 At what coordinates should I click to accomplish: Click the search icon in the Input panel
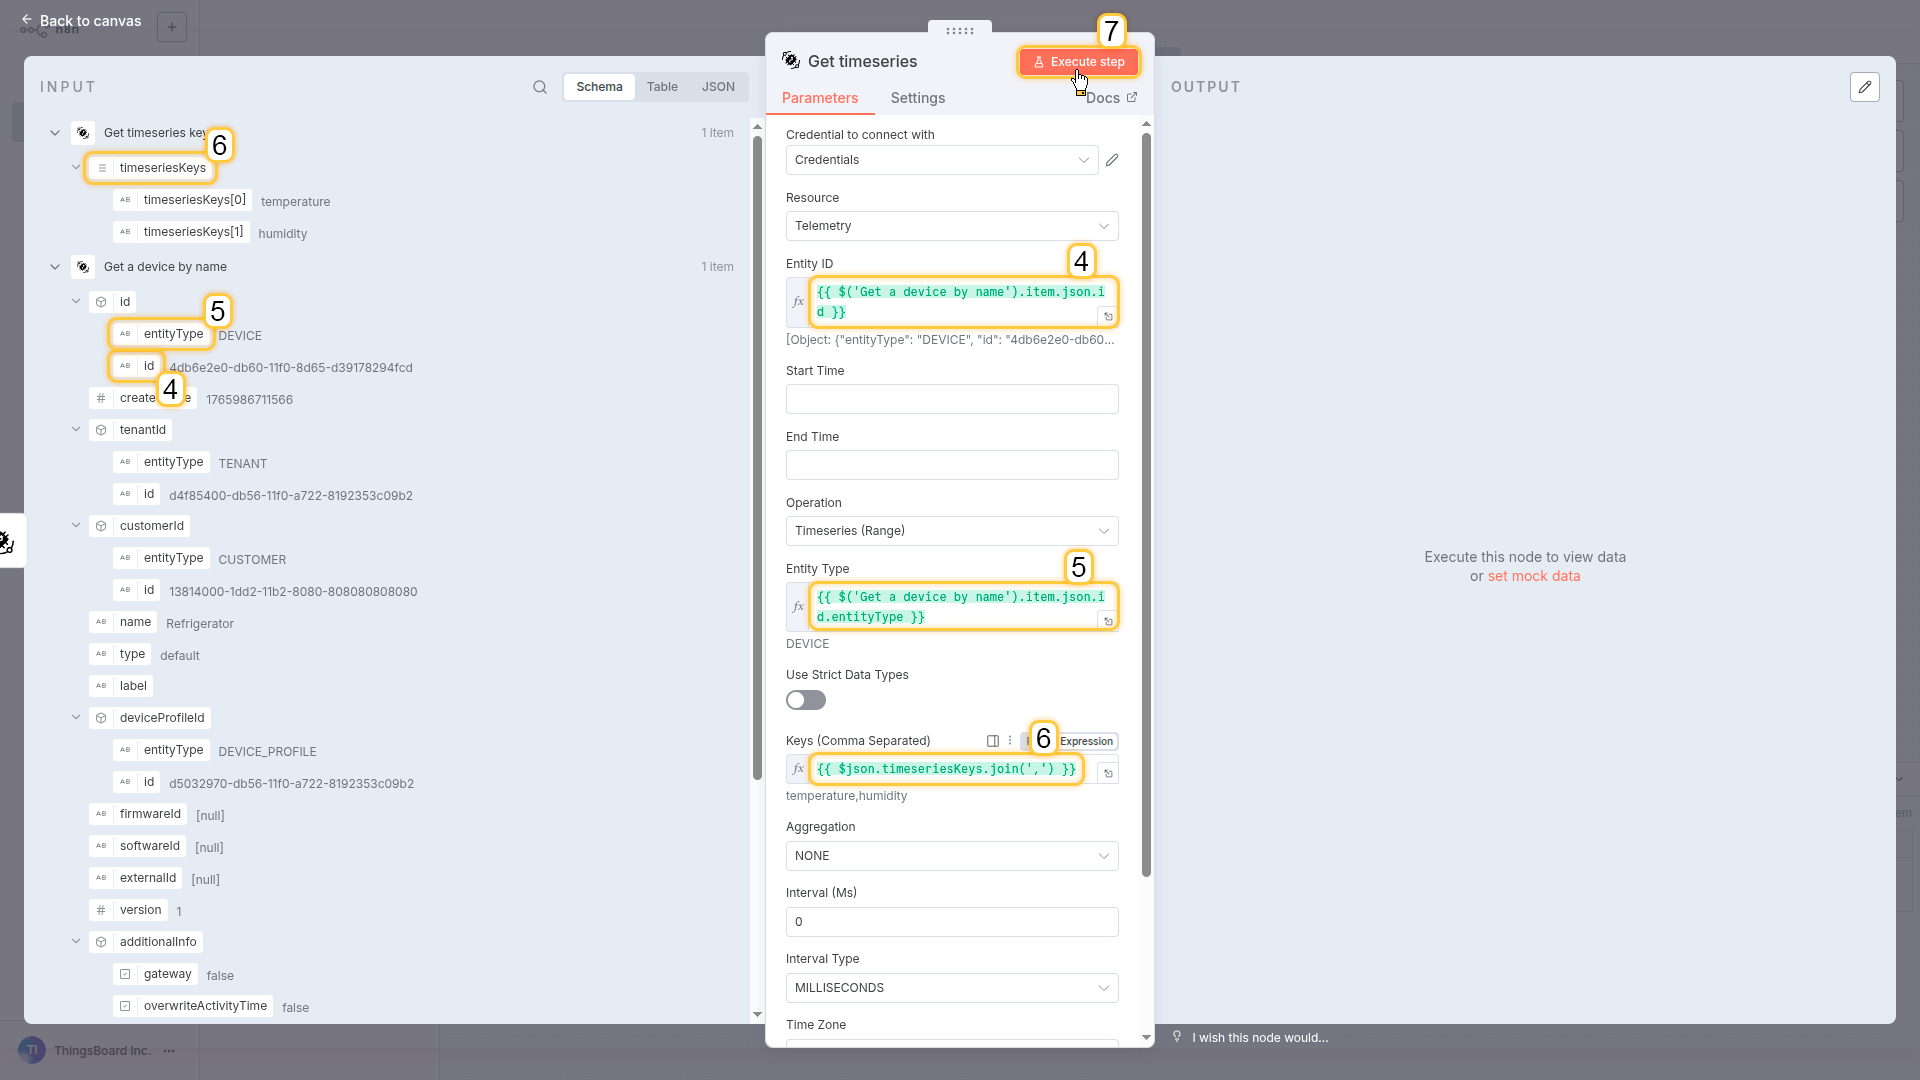tap(540, 87)
